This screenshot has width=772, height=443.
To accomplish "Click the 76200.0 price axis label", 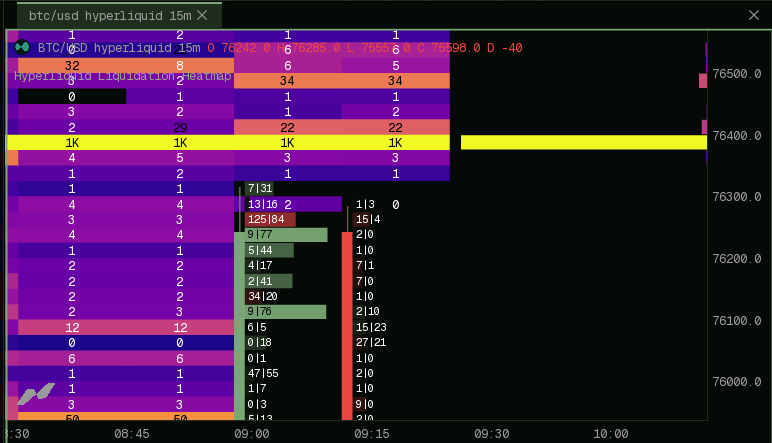I will coord(737,258).
